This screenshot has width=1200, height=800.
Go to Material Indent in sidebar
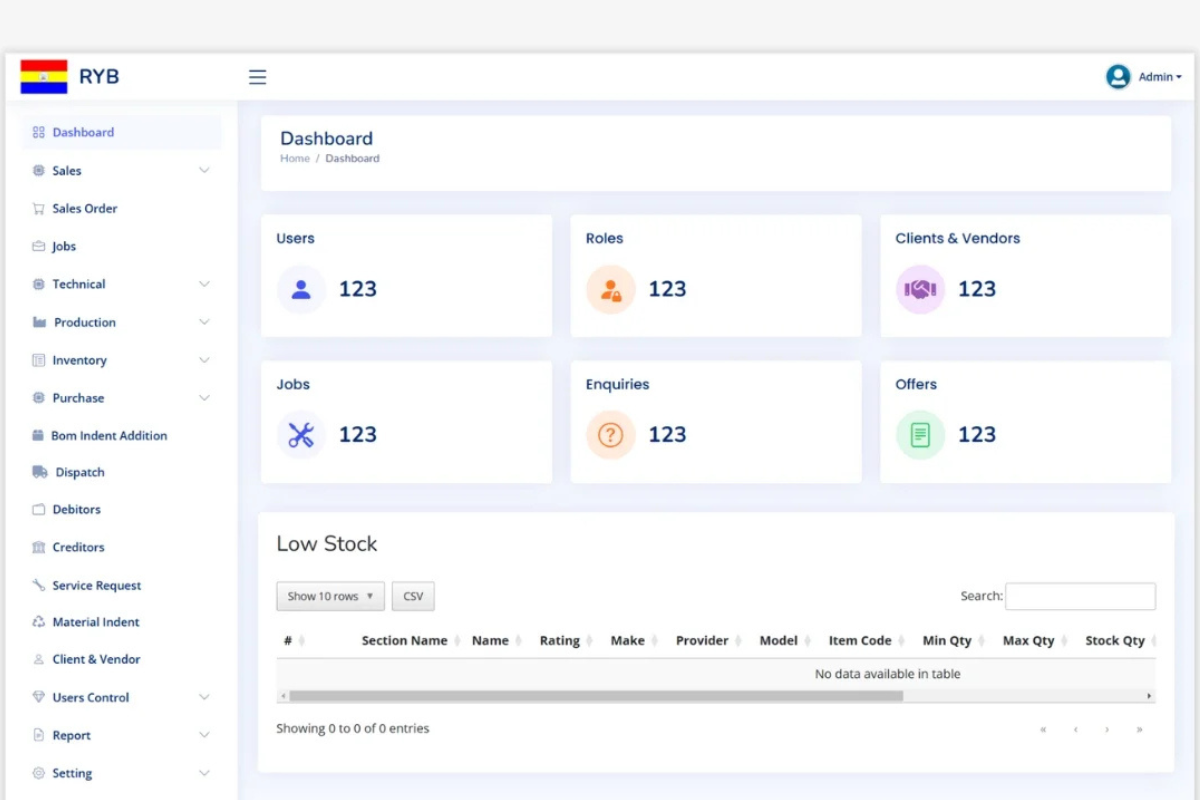pos(95,622)
